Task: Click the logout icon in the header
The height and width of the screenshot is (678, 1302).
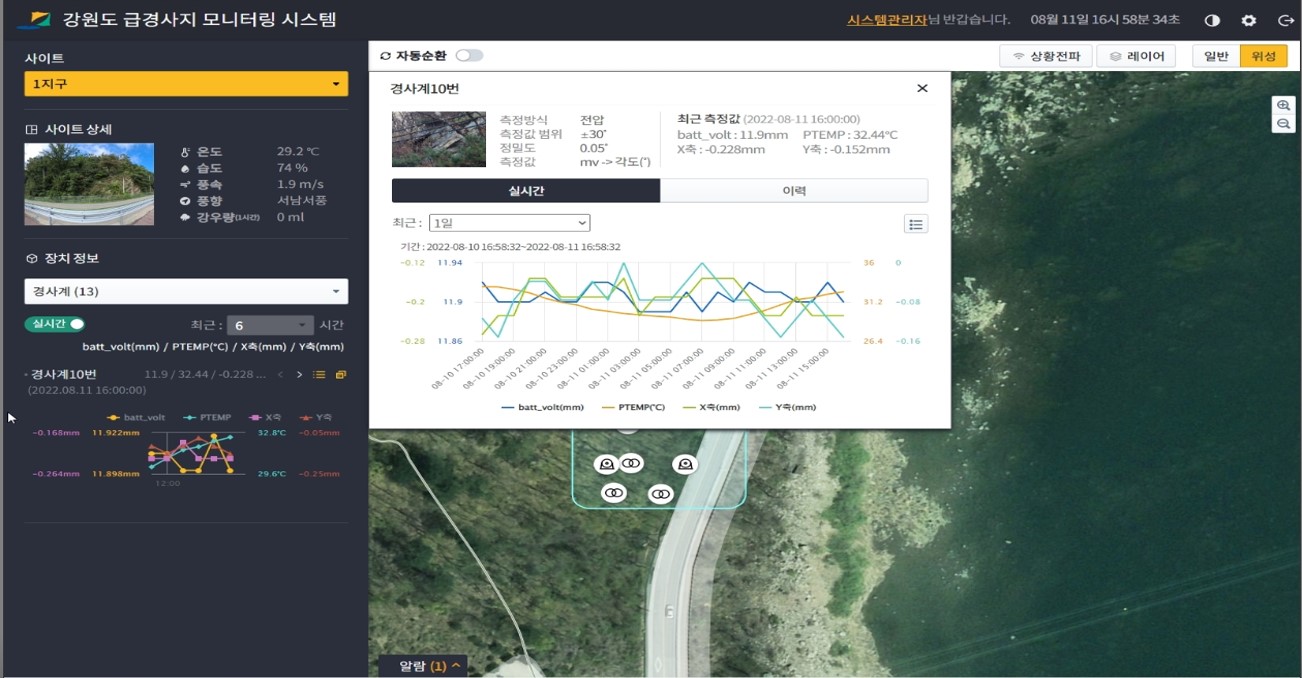Action: point(1286,20)
